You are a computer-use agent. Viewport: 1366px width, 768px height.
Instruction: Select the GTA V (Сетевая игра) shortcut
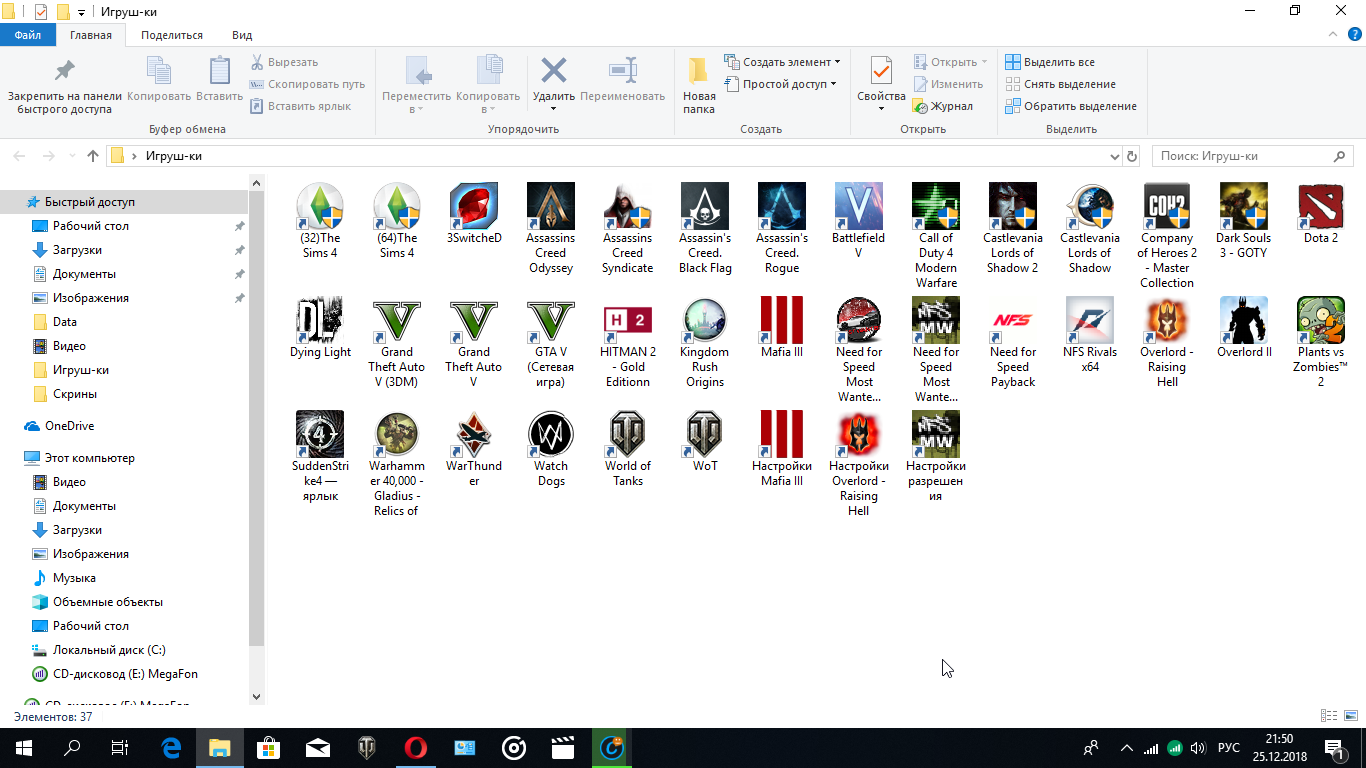pyautogui.click(x=551, y=343)
